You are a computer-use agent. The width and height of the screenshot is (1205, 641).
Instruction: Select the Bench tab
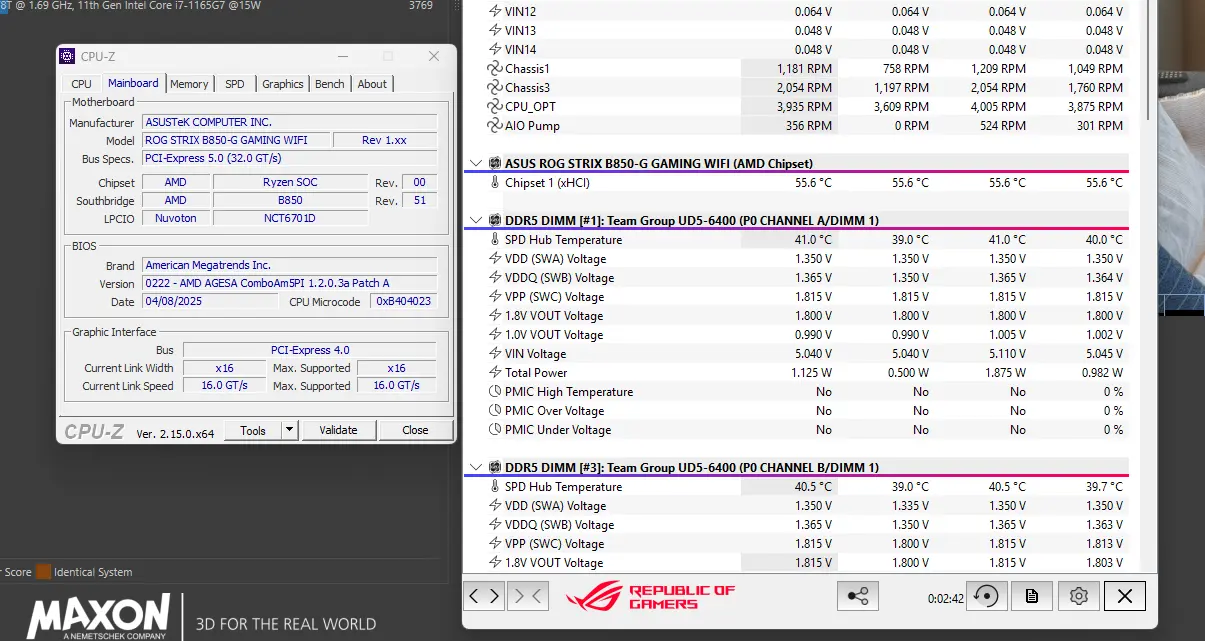tap(329, 84)
